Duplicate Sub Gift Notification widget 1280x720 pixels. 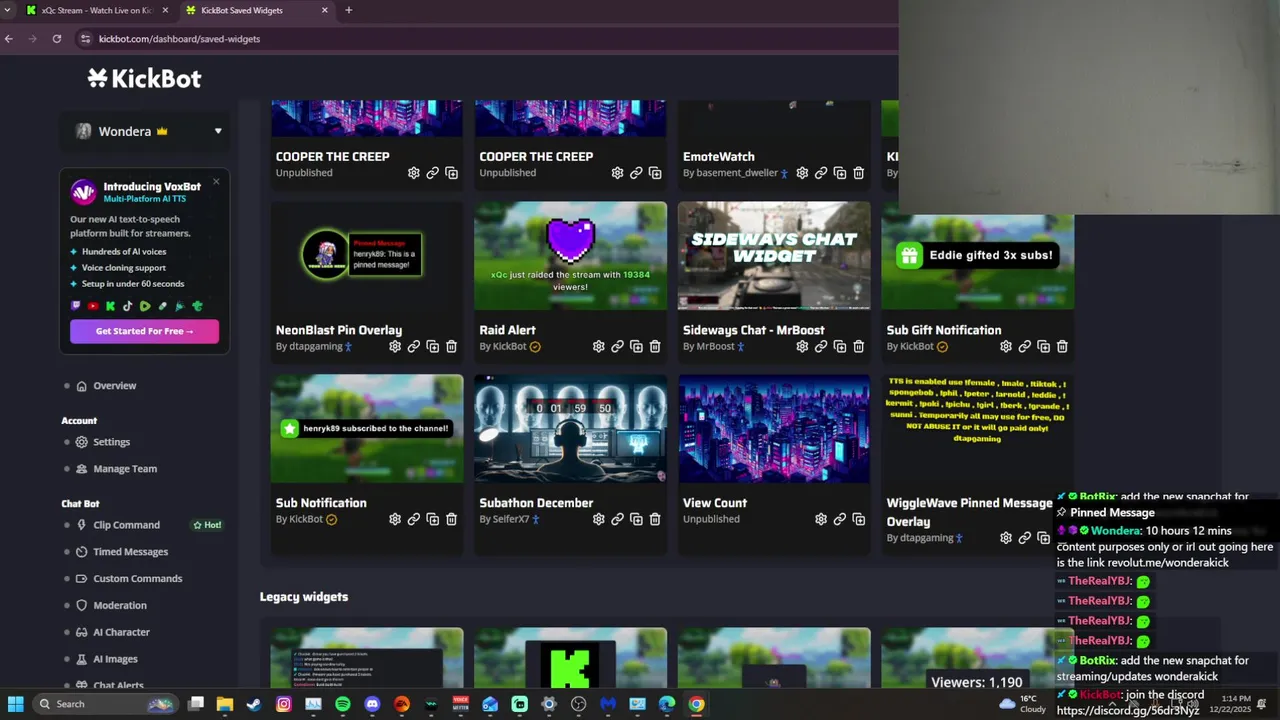tap(1043, 346)
